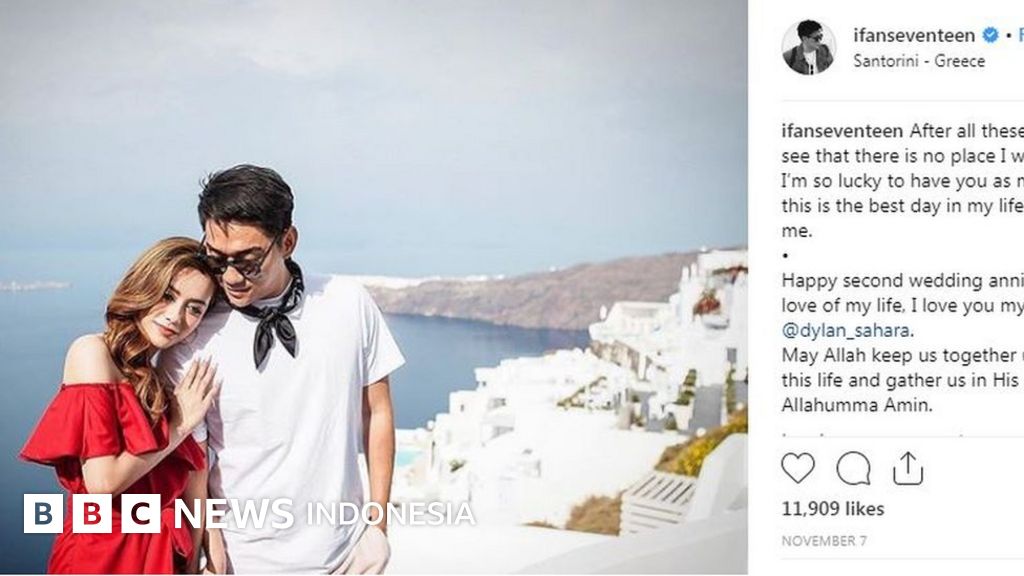View the 11,909 likes list
The width and height of the screenshot is (1024, 576).
(x=833, y=509)
